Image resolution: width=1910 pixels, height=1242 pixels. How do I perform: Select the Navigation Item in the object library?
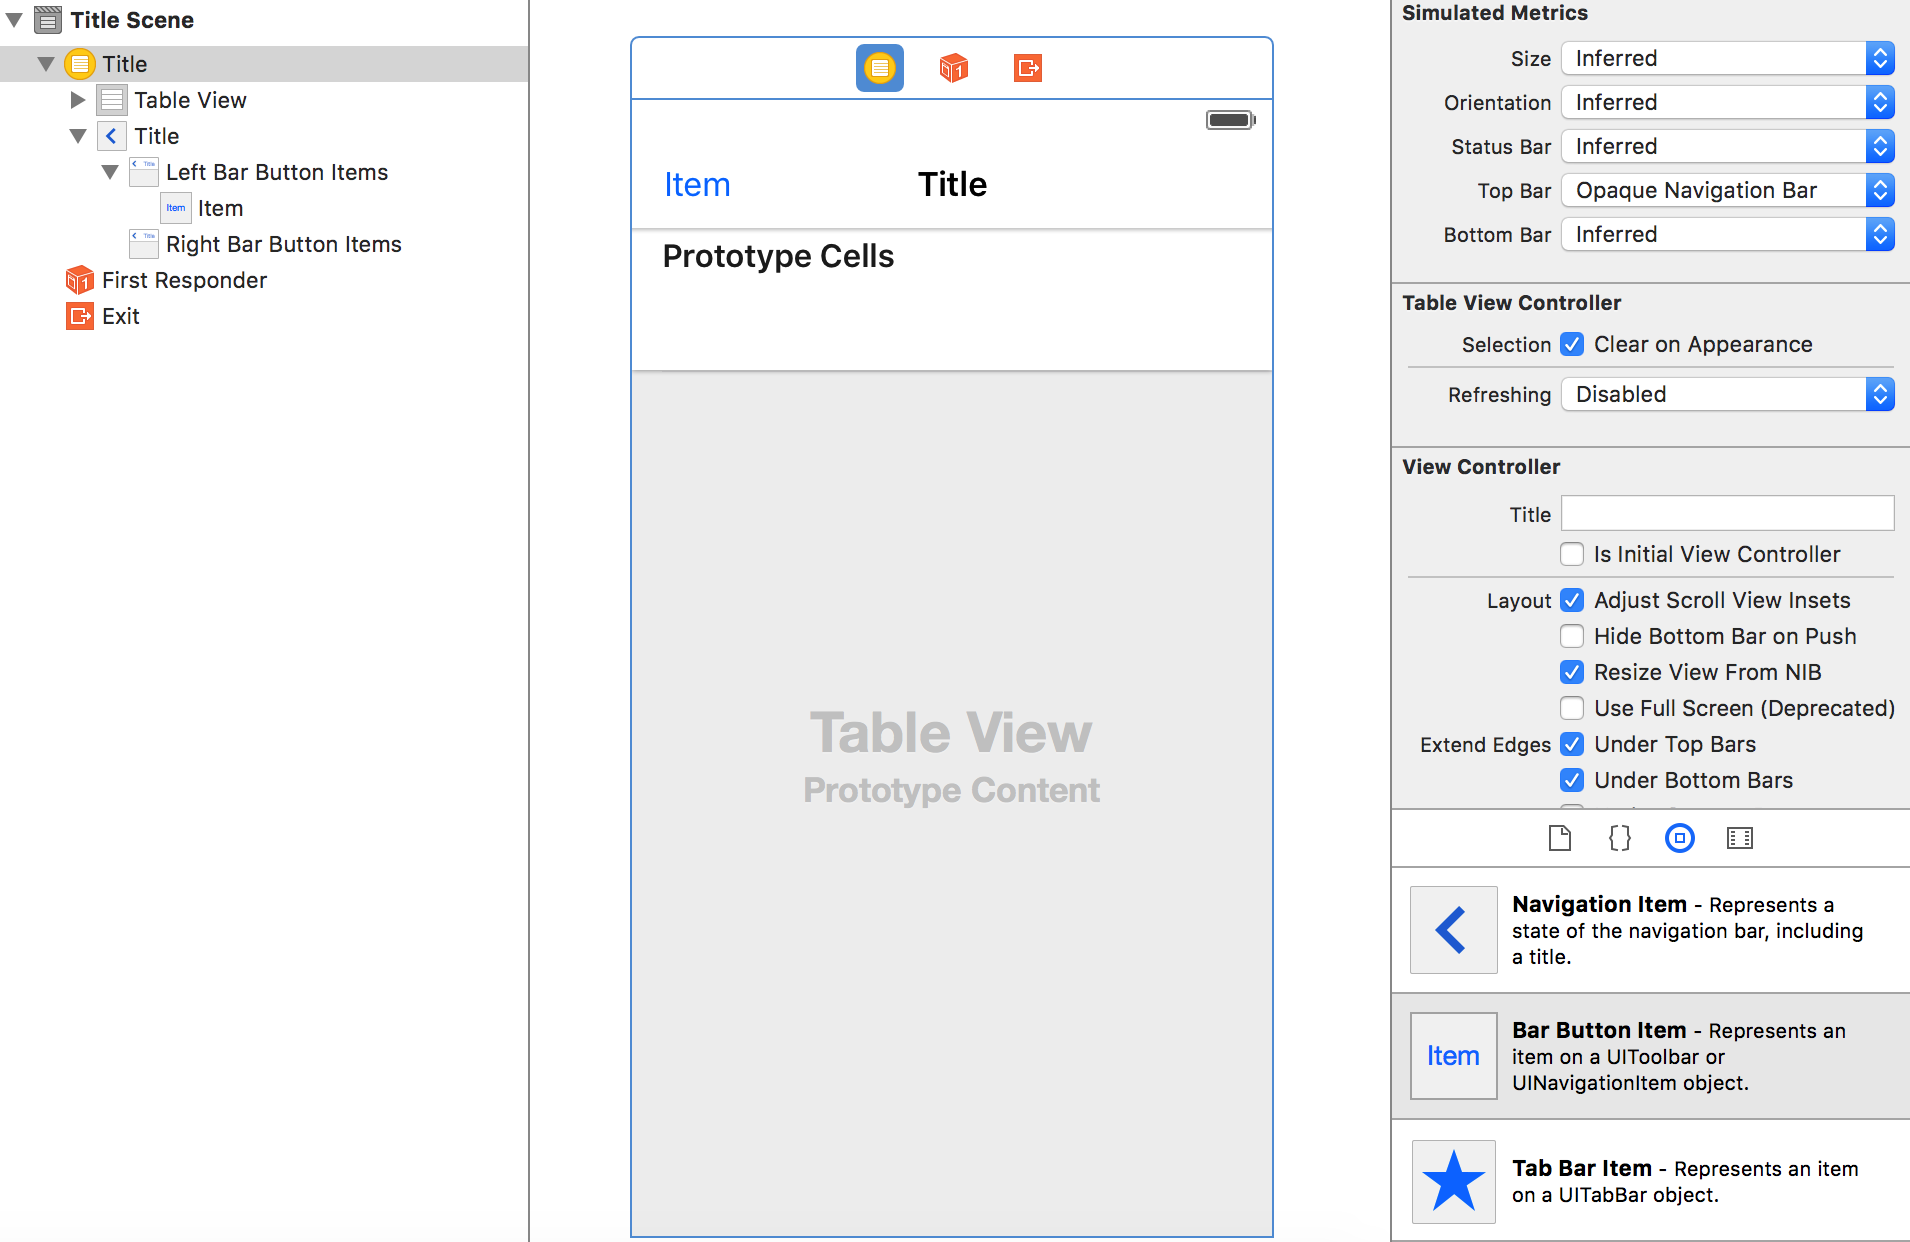[1452, 929]
